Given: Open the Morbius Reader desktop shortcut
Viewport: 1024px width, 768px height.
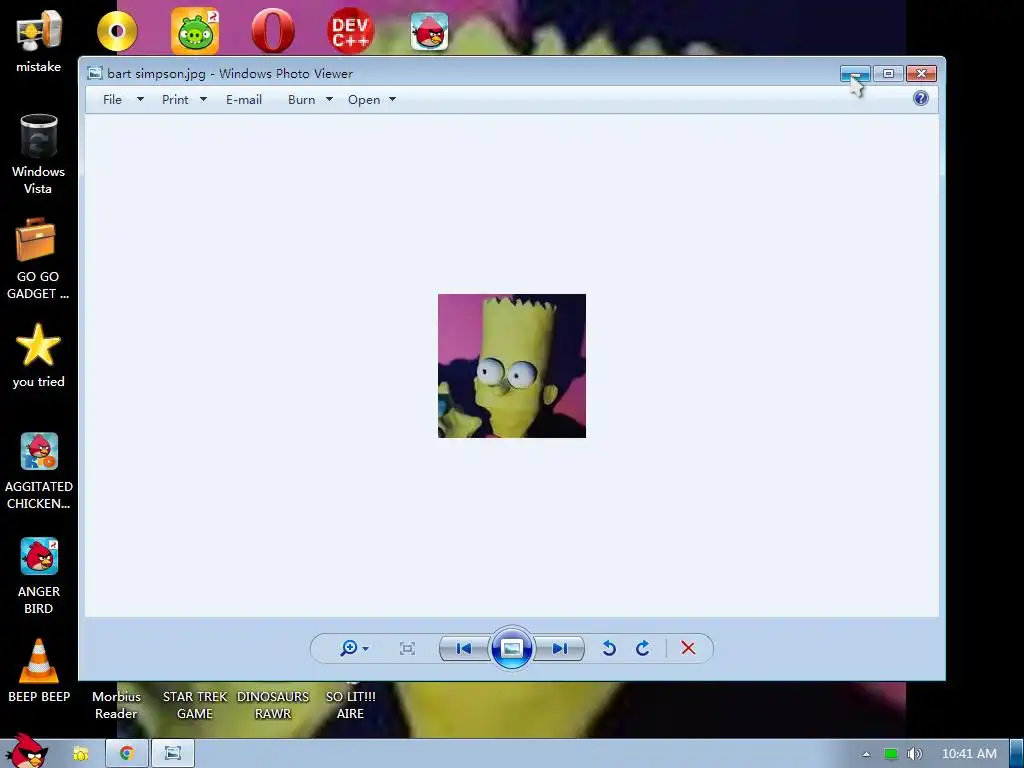Looking at the screenshot, I should (x=116, y=705).
